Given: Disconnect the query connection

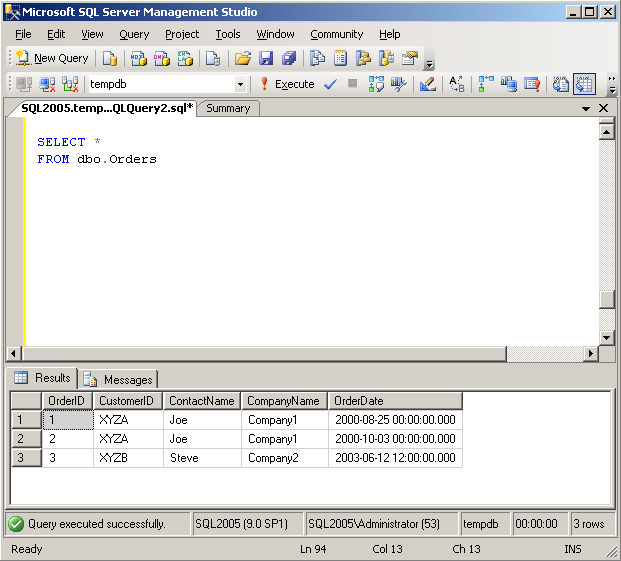Looking at the screenshot, I should (47, 84).
